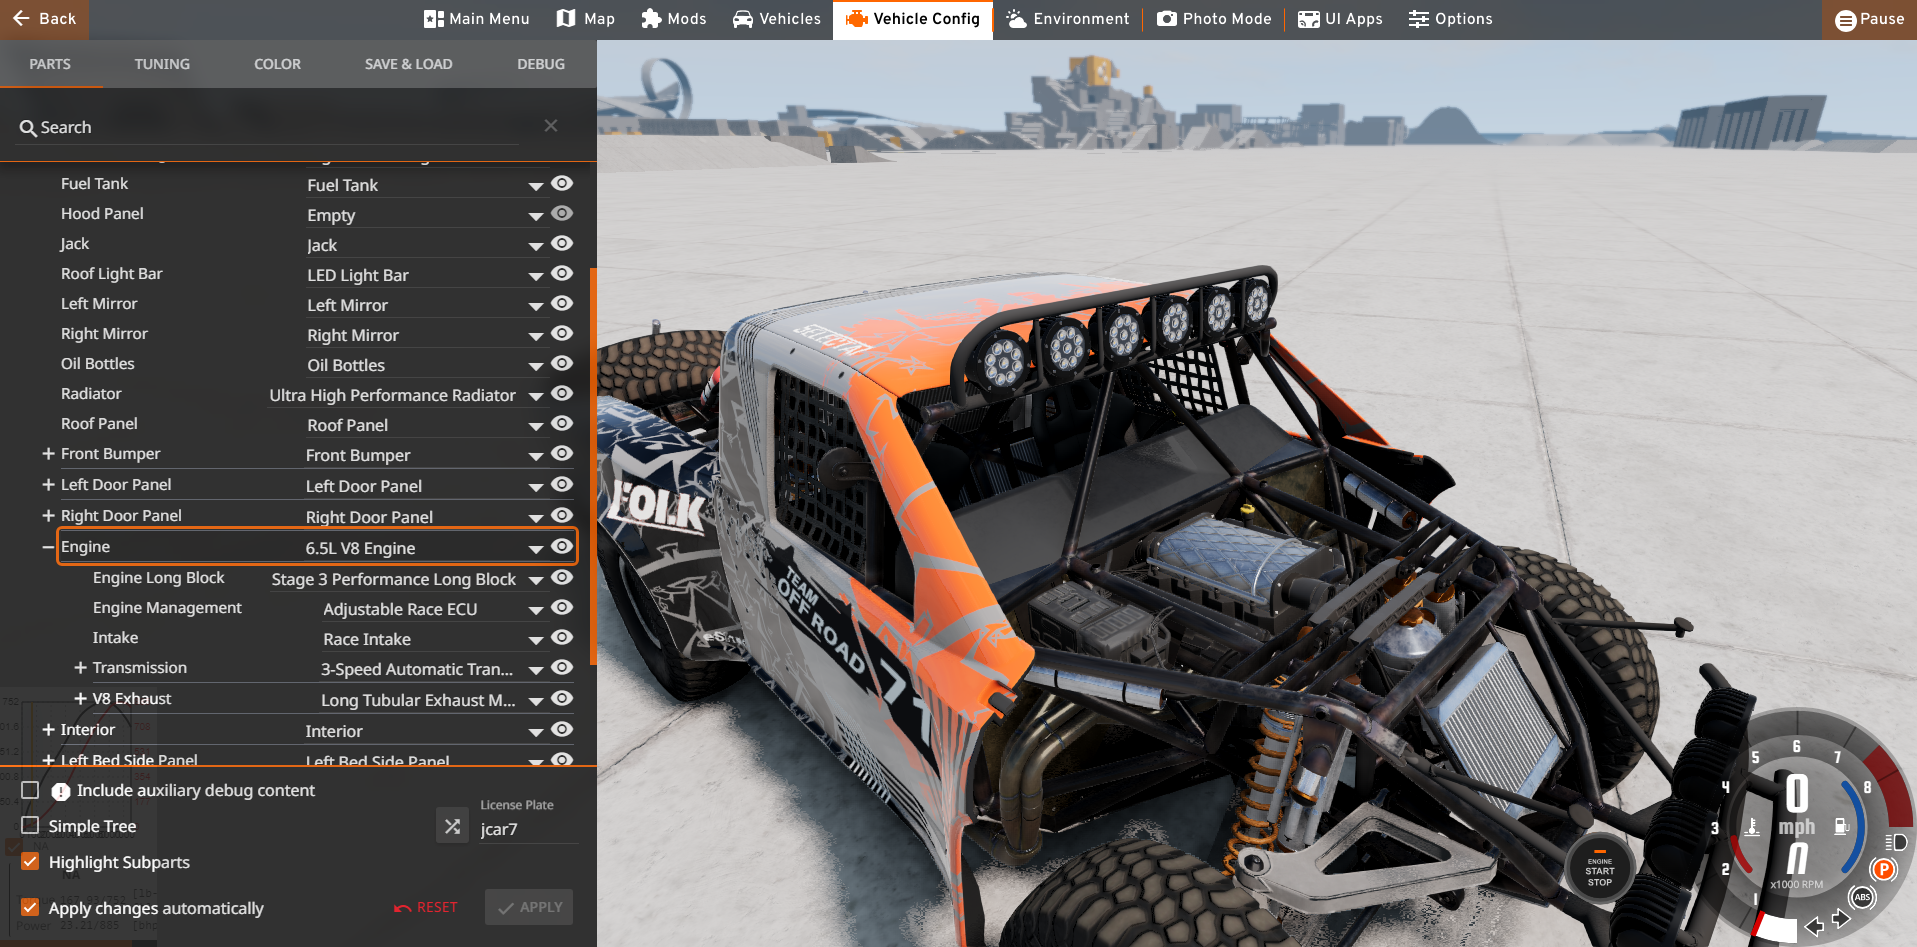Viewport: 1917px width, 947px height.
Task: Switch to the COLOR tab
Action: pyautogui.click(x=277, y=64)
